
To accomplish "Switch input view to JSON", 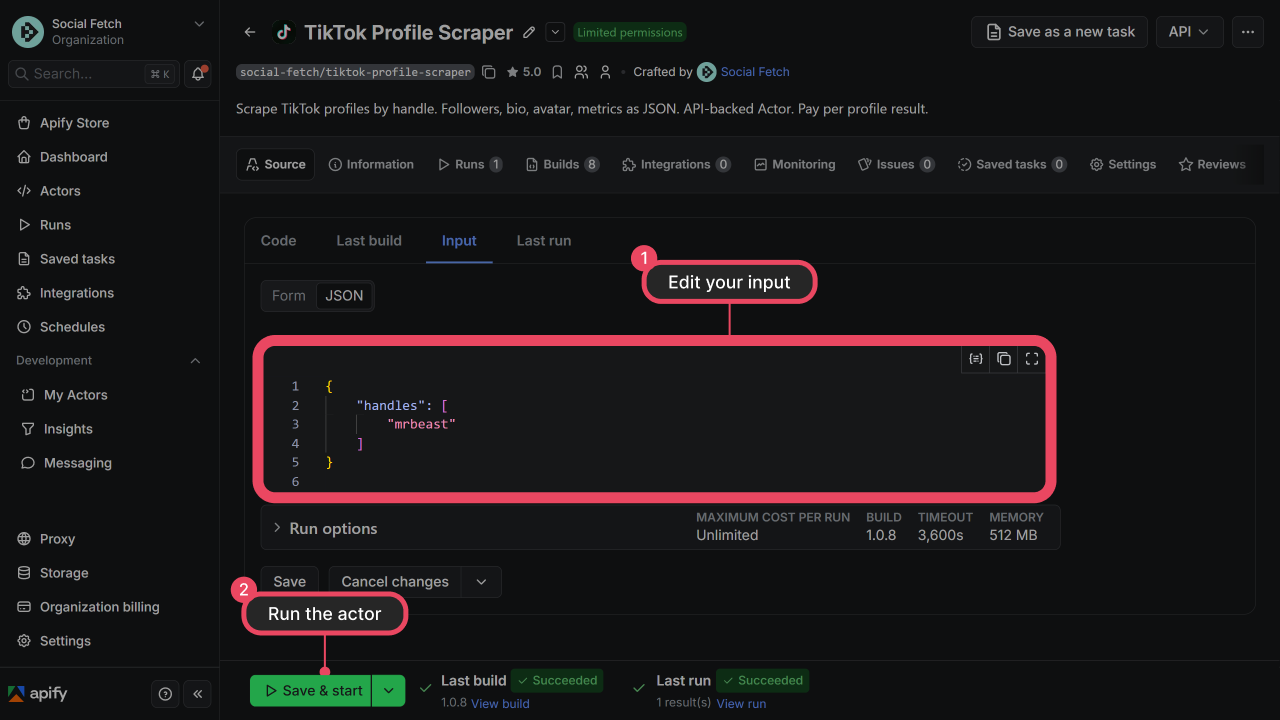I will click(x=344, y=296).
